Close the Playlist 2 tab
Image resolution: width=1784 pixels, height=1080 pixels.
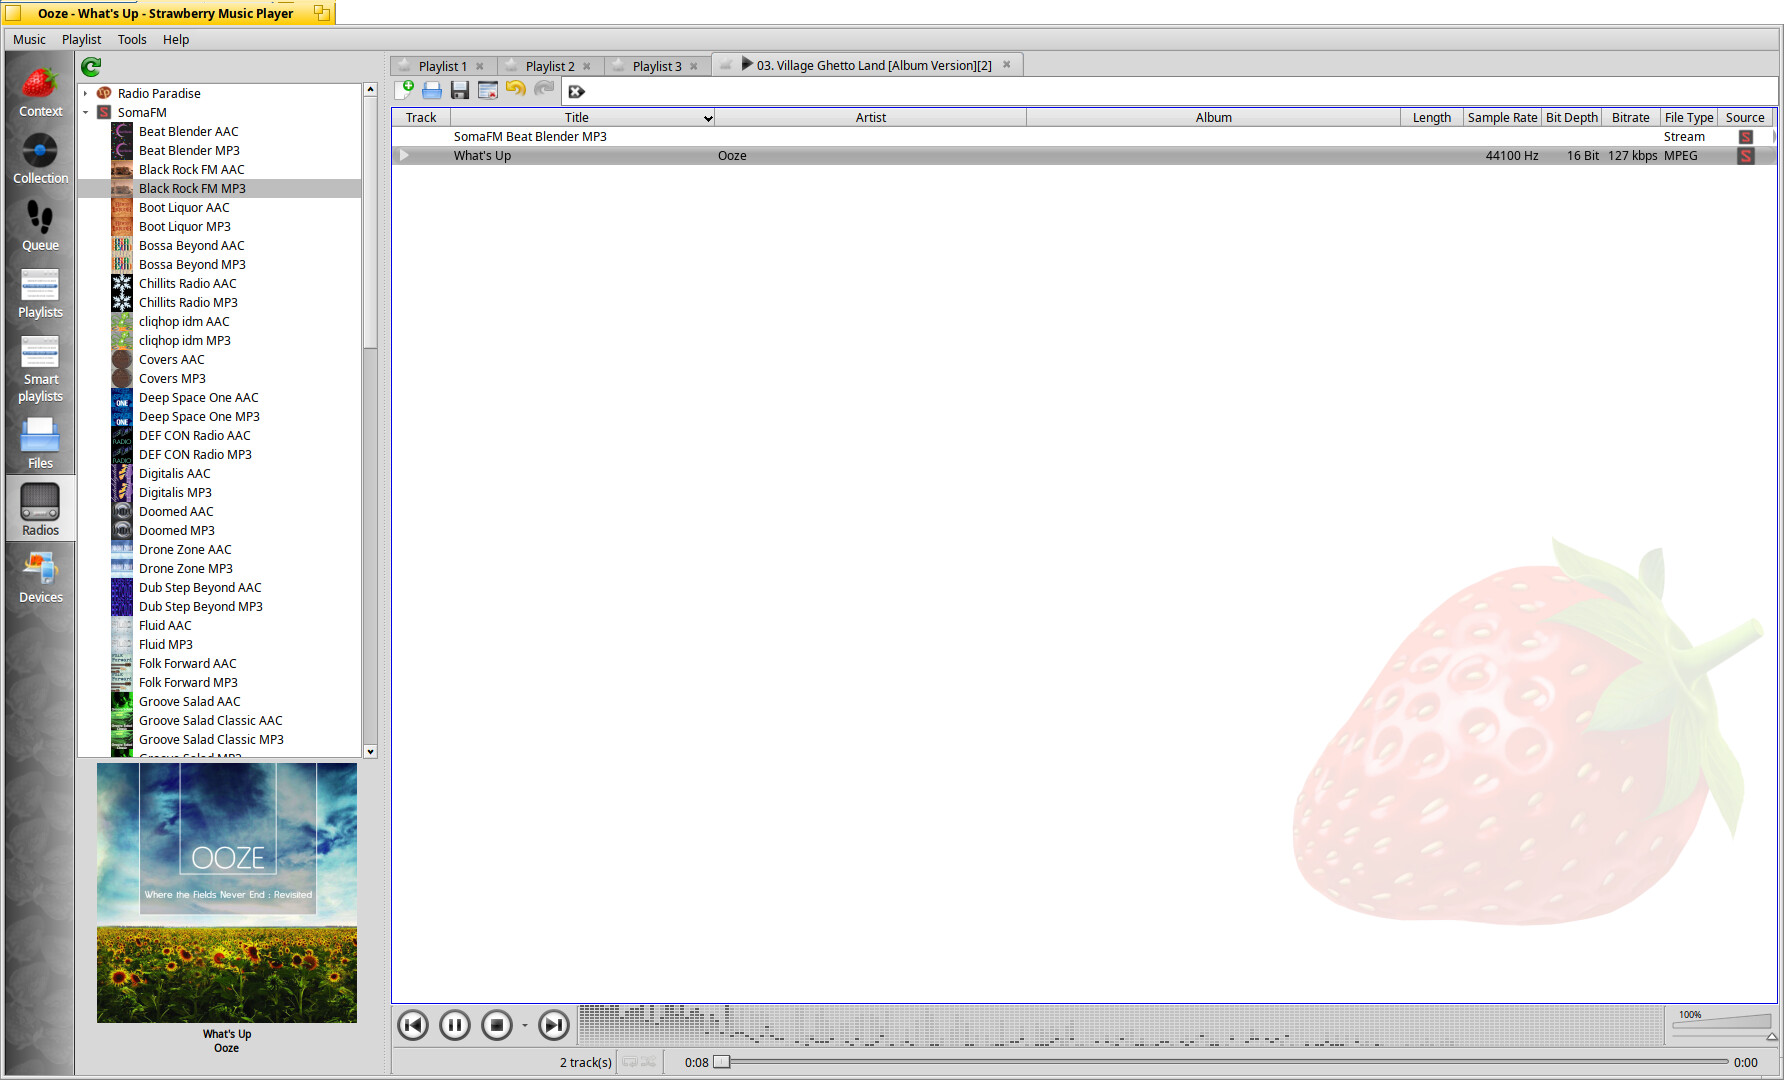587,67
